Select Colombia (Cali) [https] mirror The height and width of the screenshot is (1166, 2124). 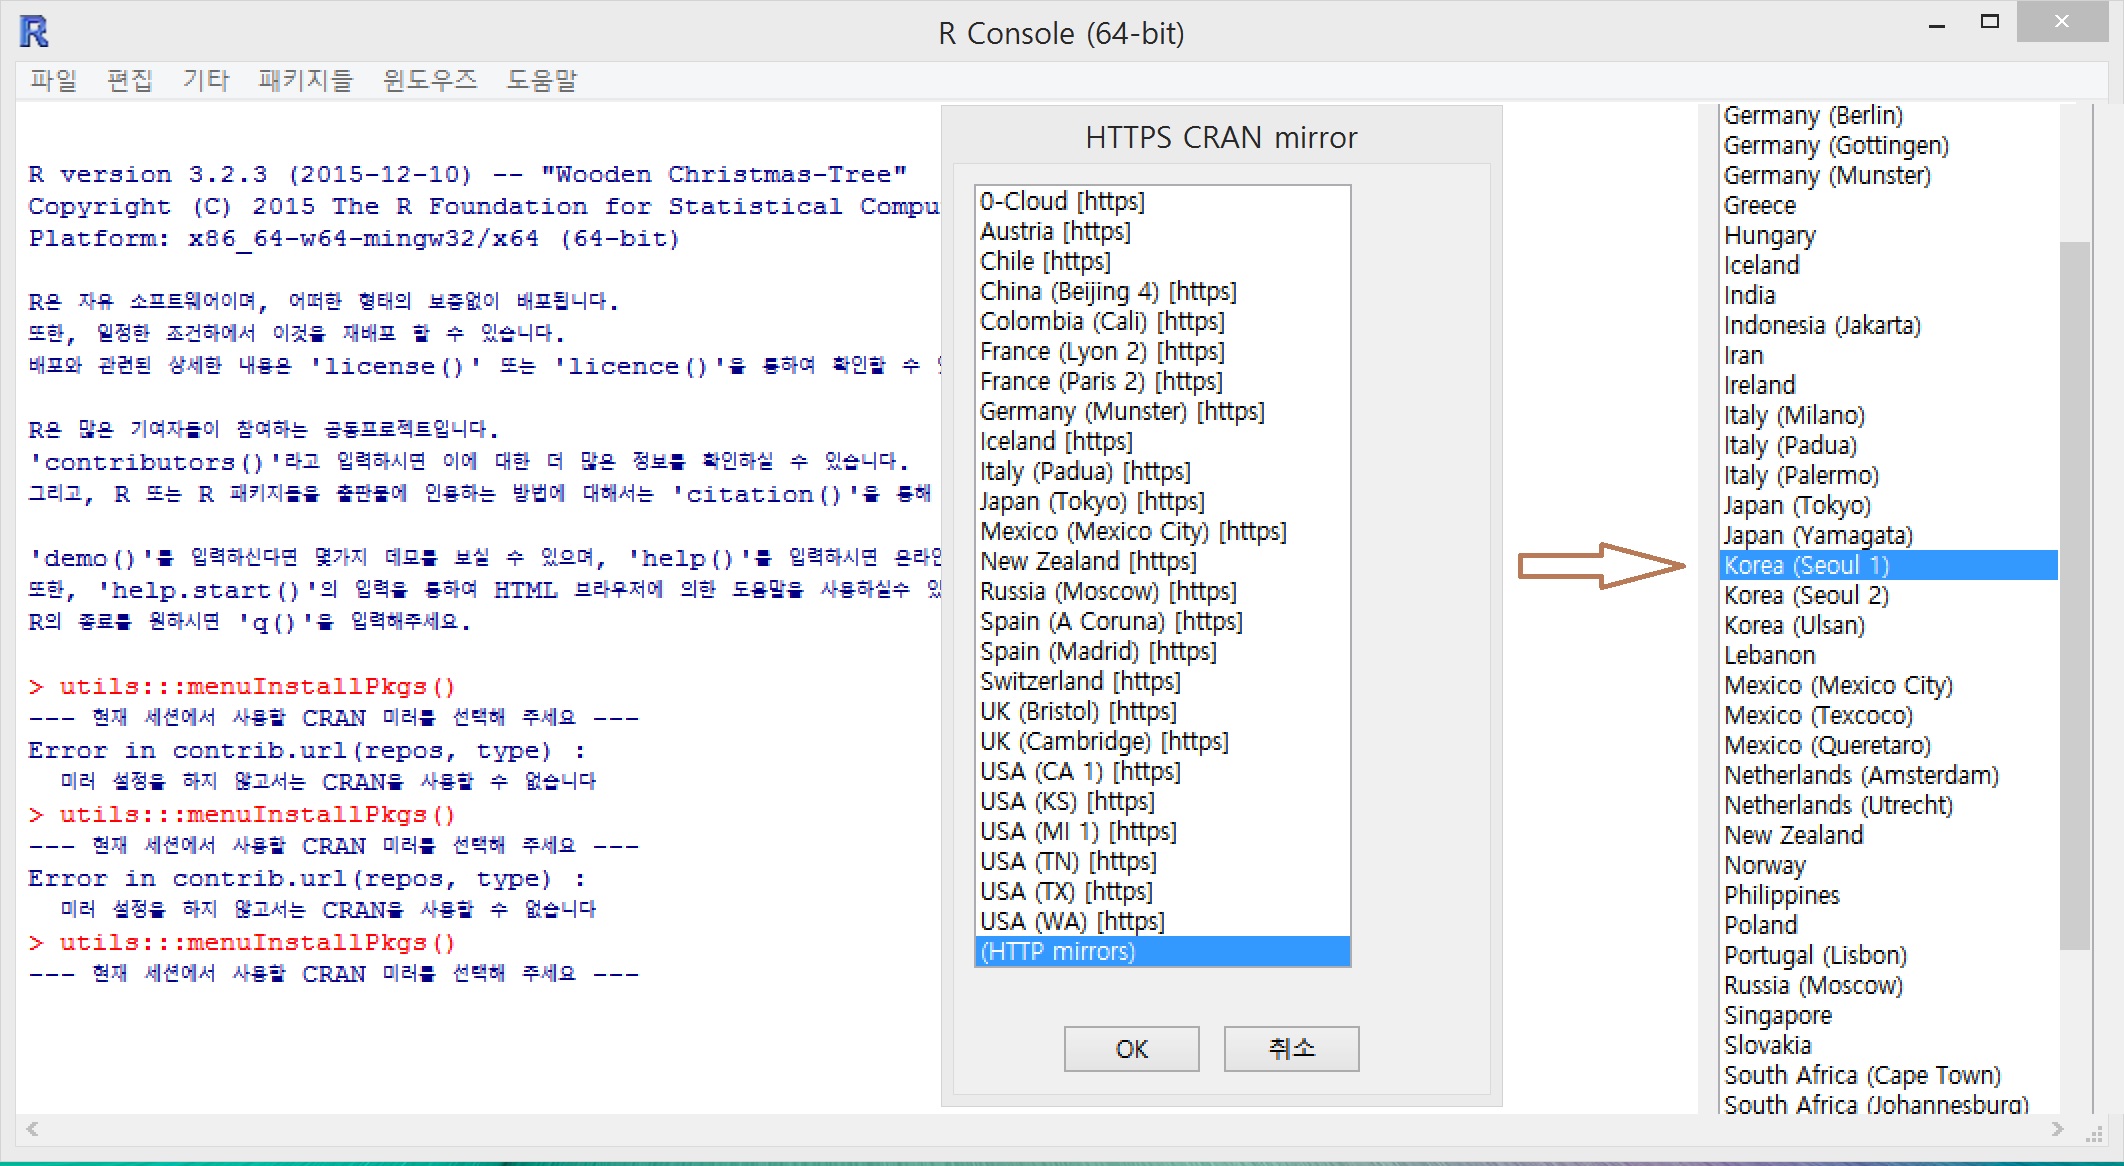pos(1163,321)
